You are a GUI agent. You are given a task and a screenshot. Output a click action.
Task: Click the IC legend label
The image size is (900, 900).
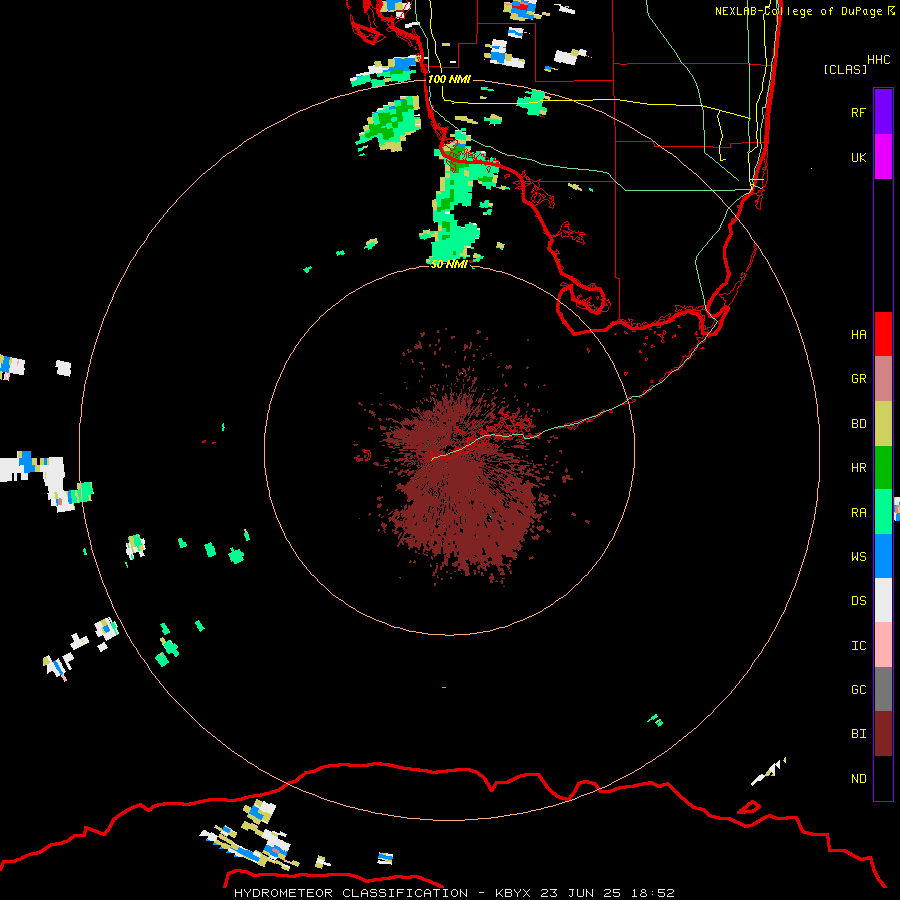858,645
